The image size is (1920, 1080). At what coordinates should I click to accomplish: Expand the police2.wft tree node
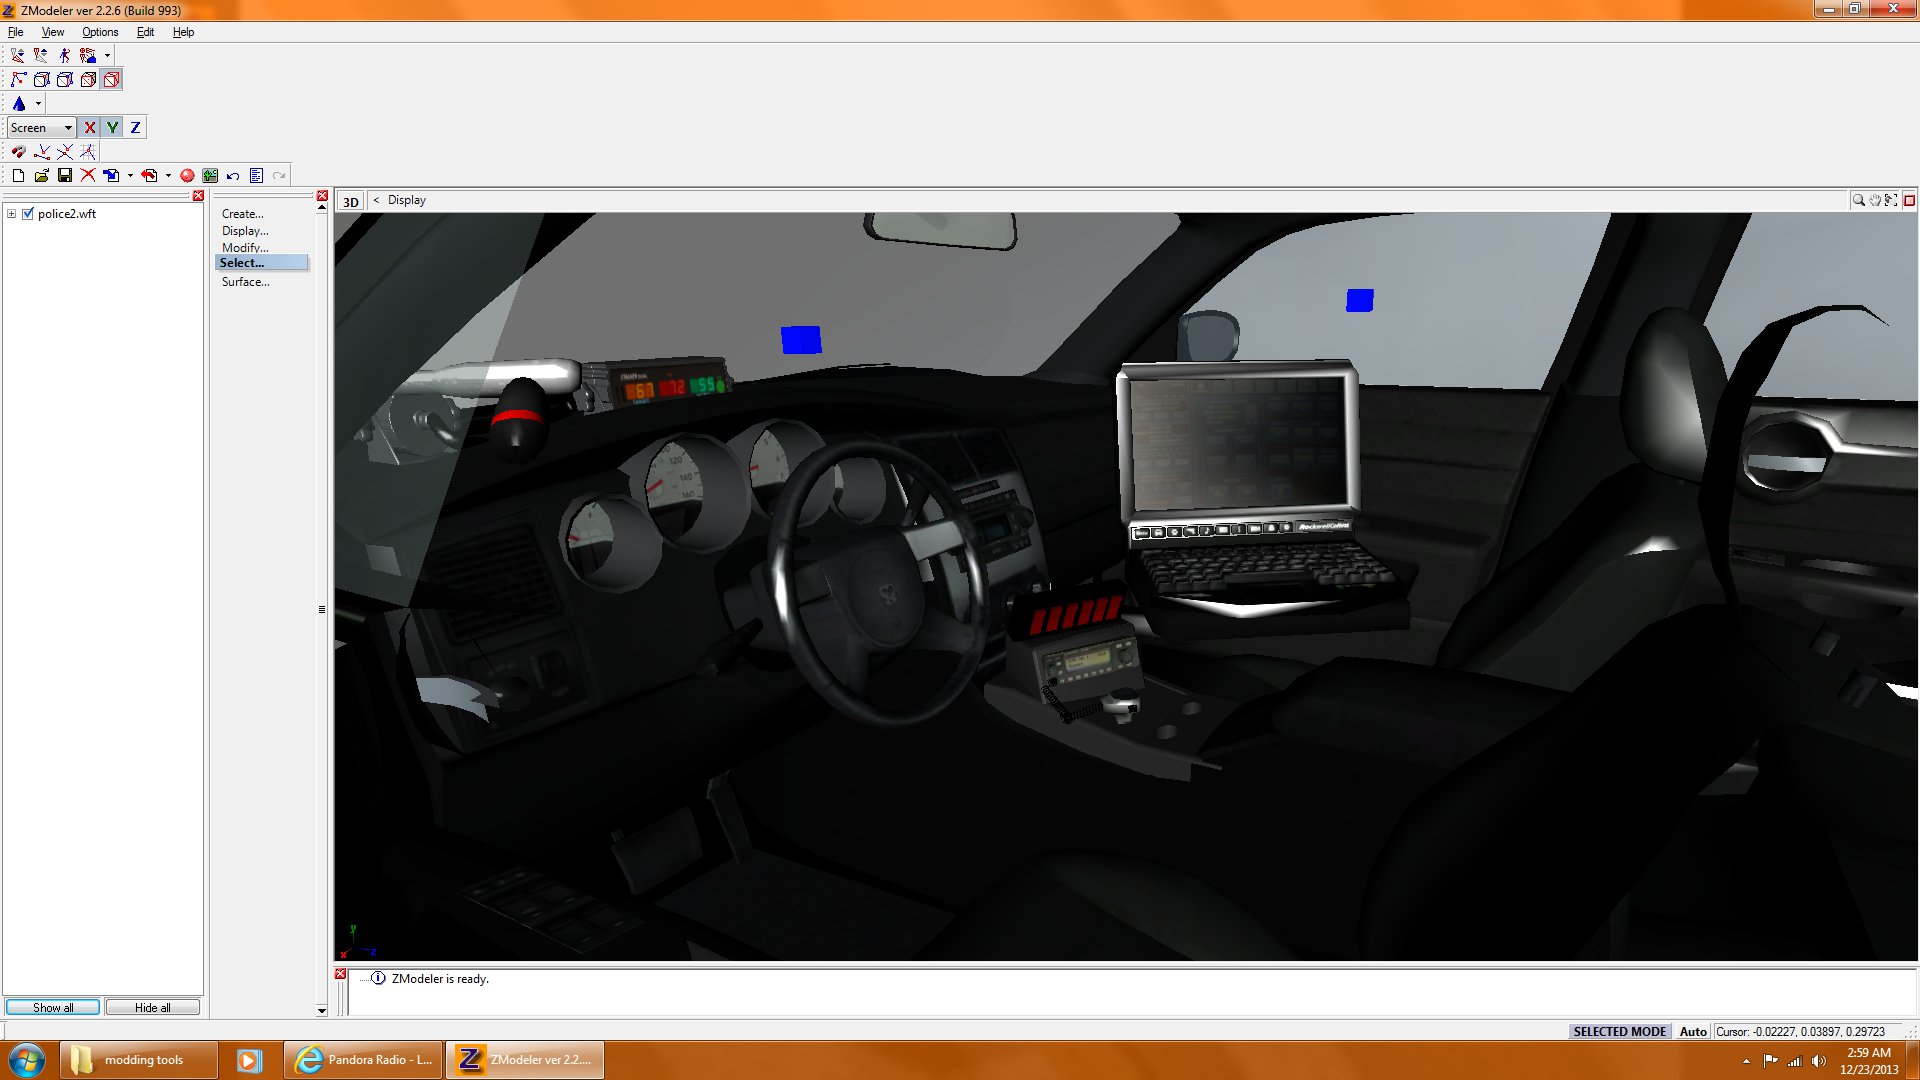(x=11, y=213)
